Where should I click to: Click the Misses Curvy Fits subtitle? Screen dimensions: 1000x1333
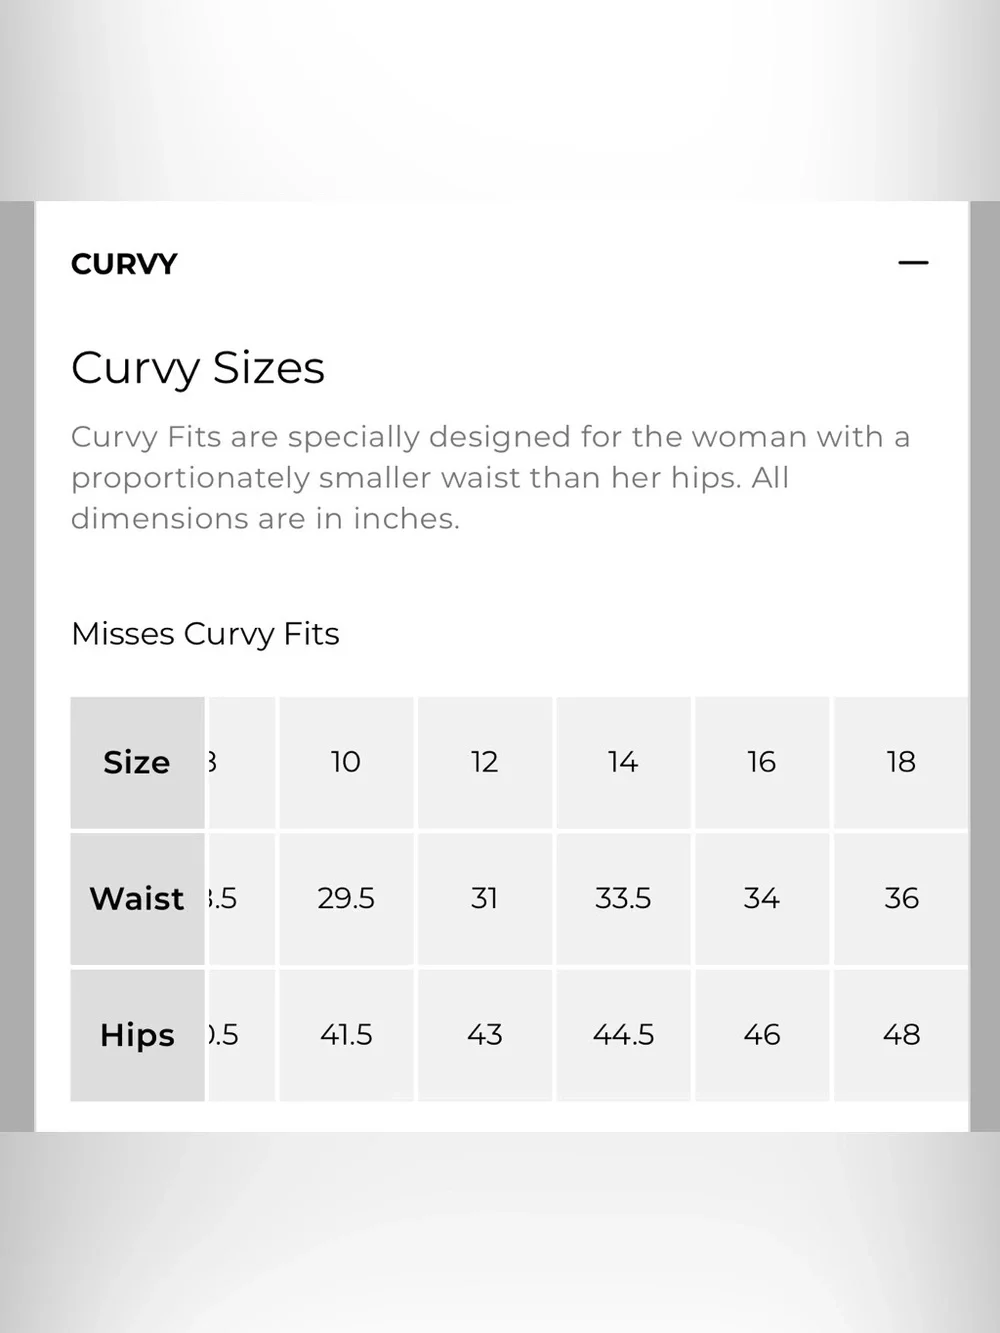pyautogui.click(x=205, y=634)
